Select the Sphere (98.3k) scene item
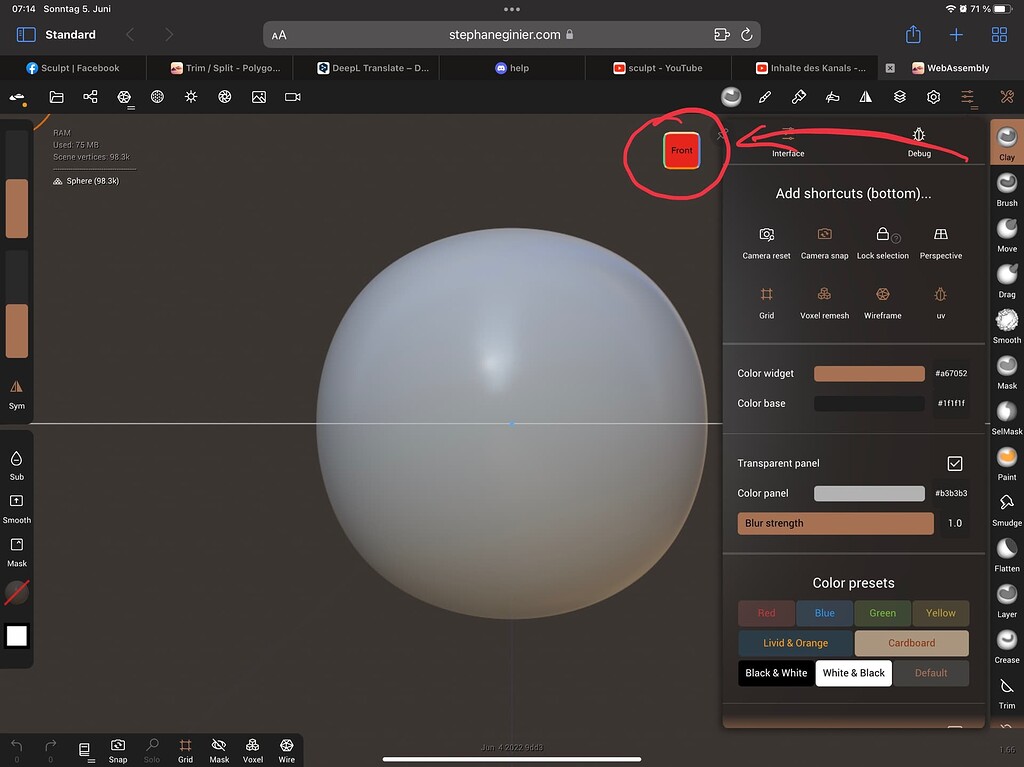Viewport: 1024px width, 767px height. 84,181
